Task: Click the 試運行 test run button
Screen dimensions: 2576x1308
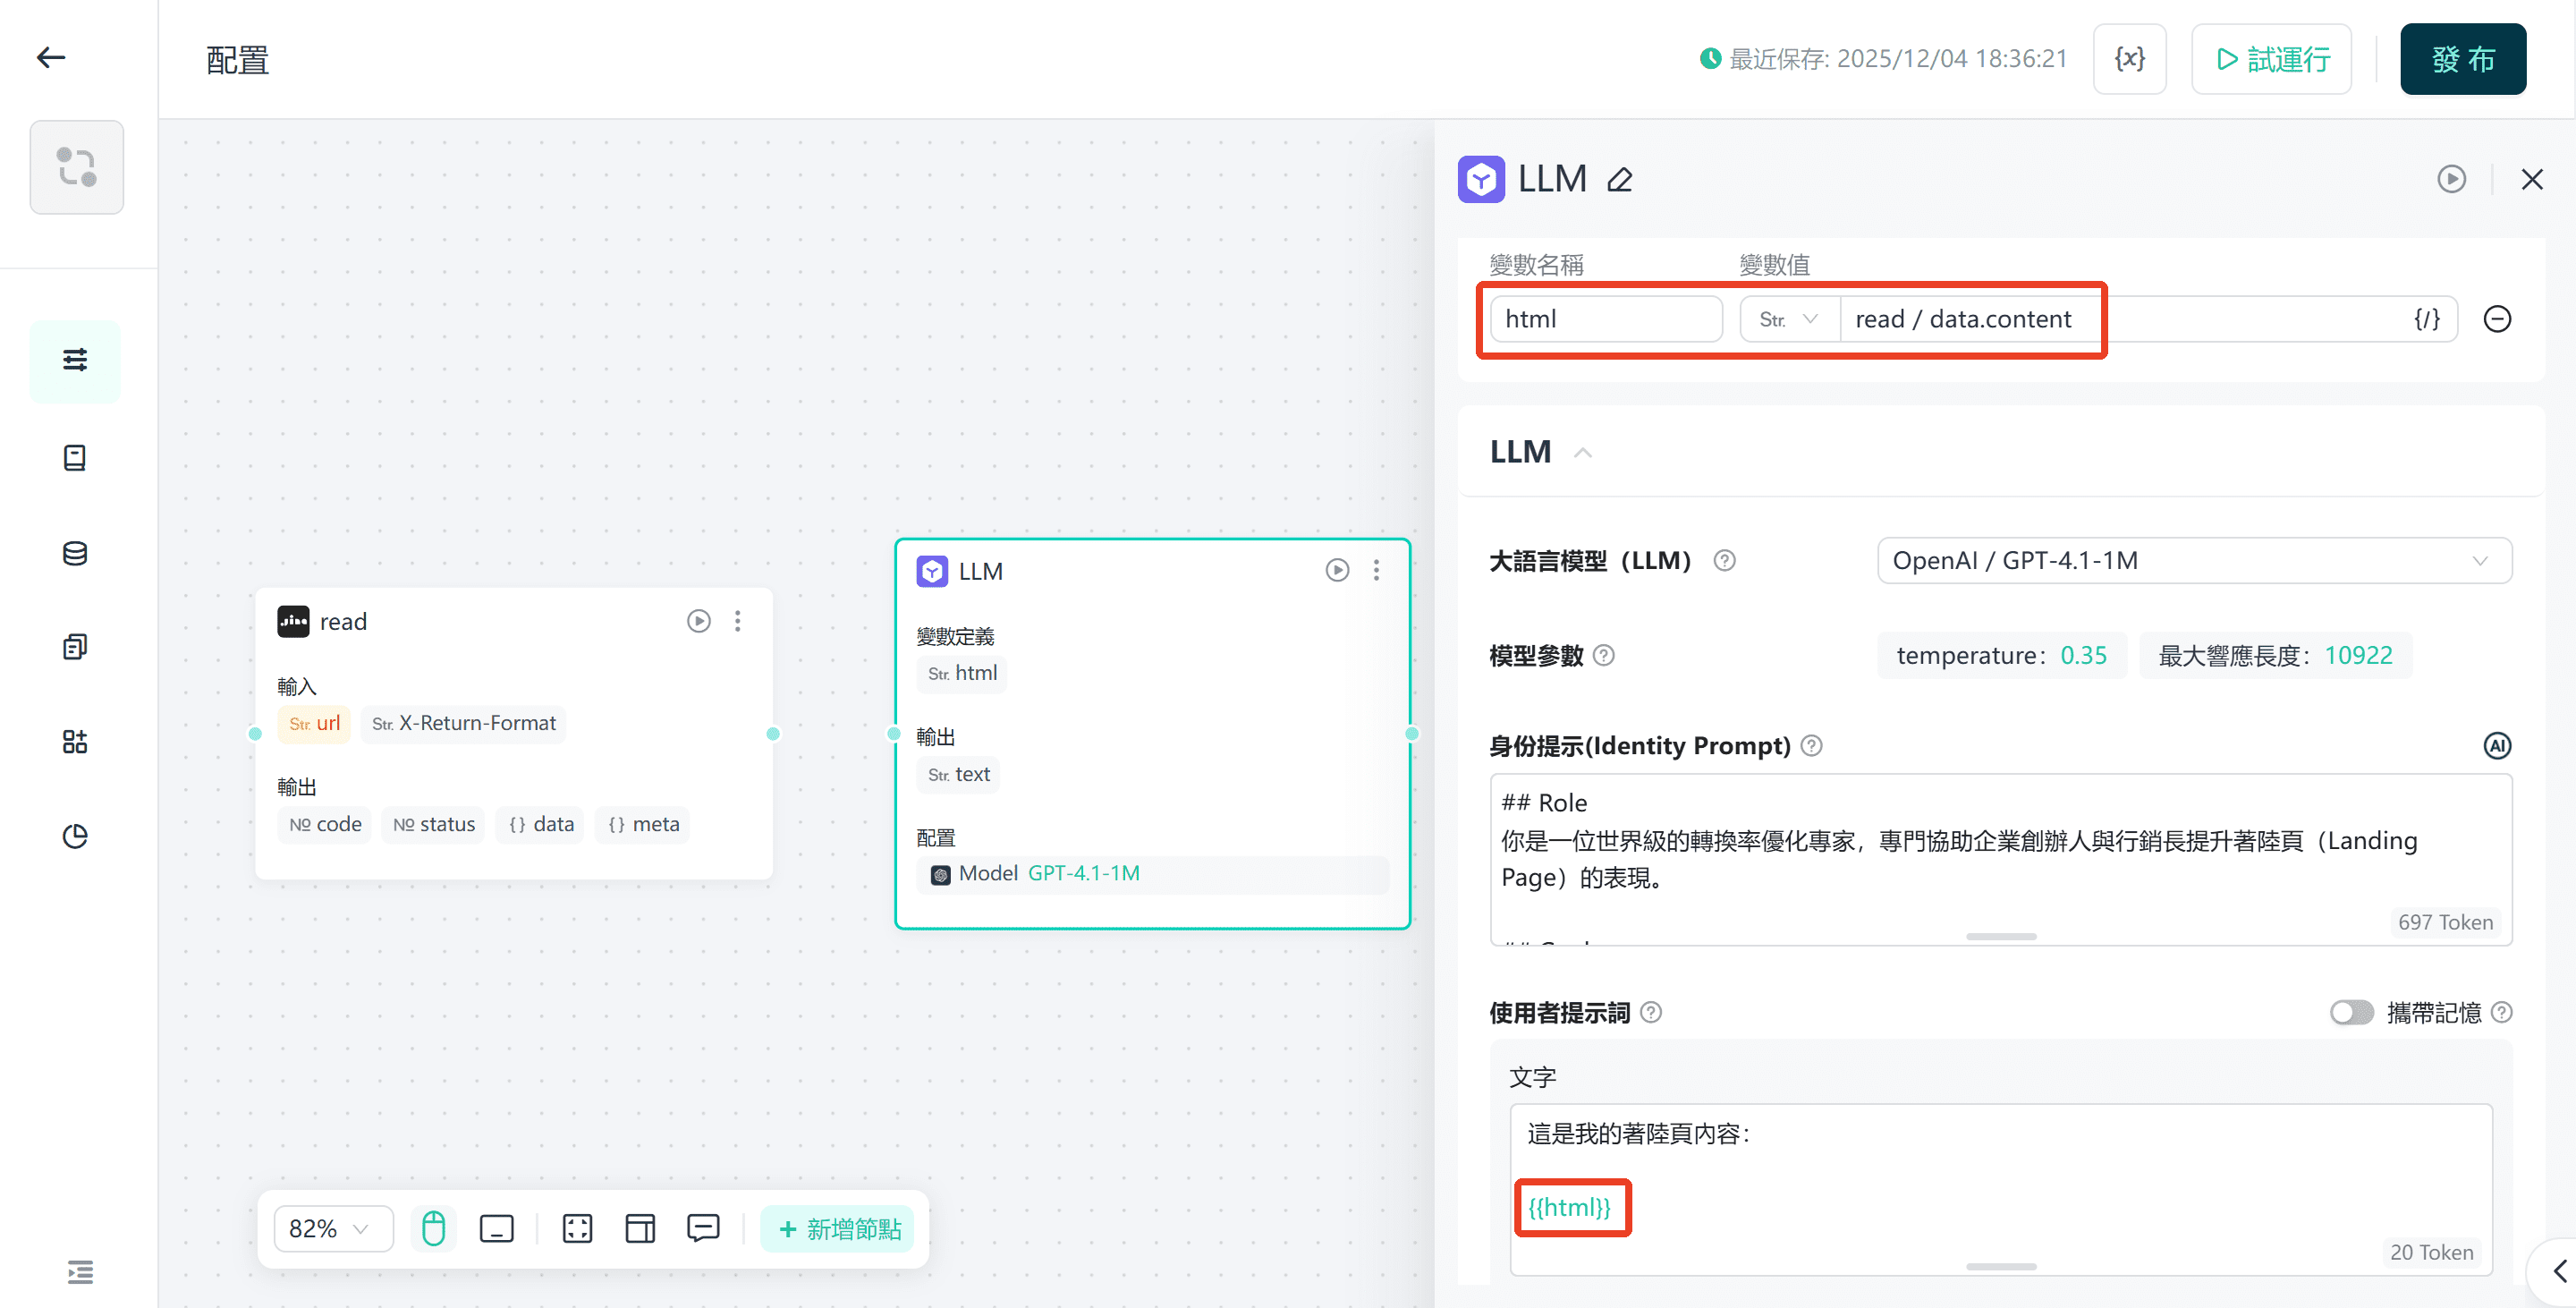Action: [2271, 58]
